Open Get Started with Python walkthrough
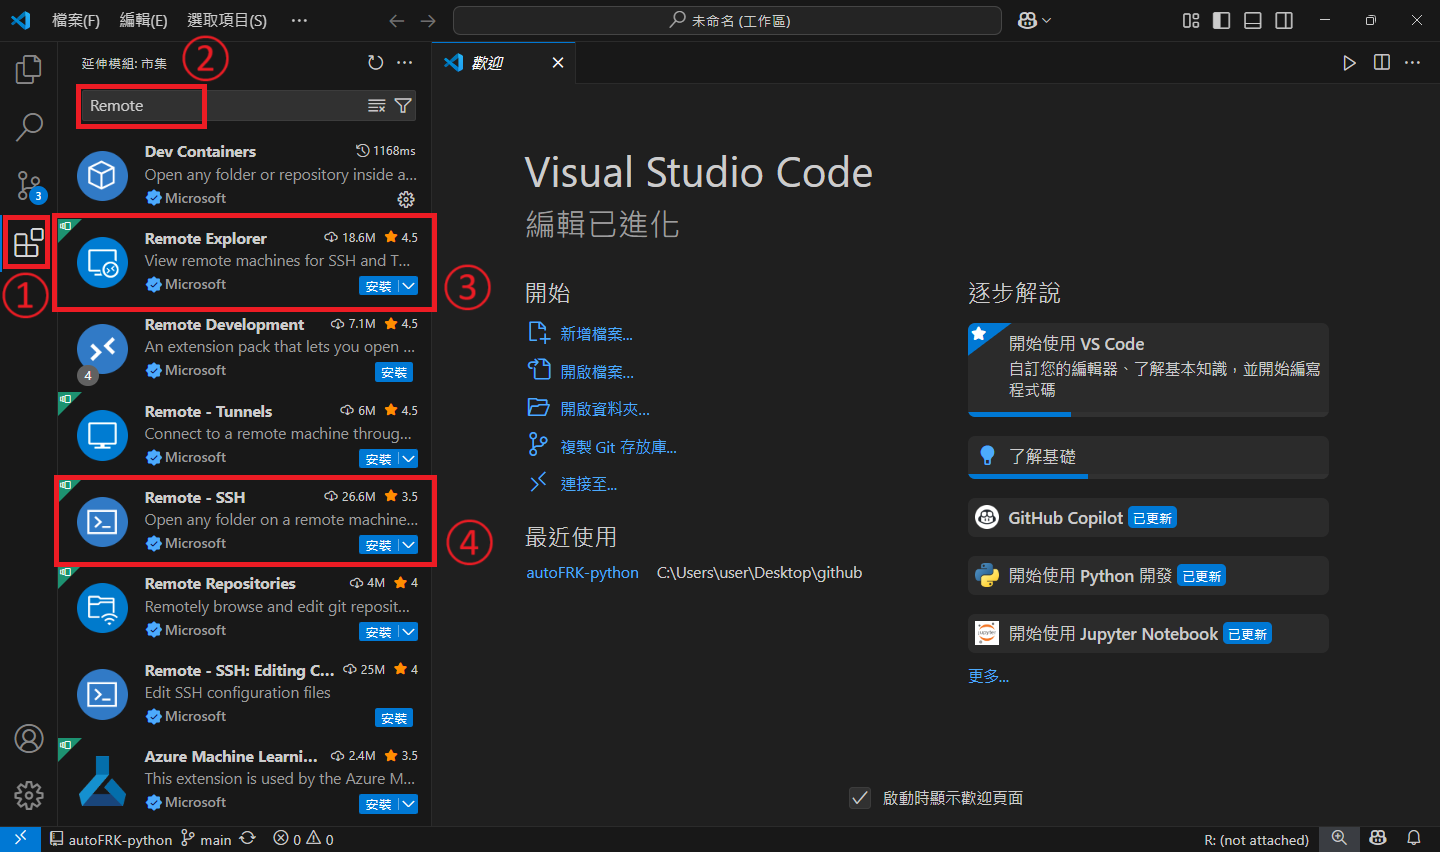1440x852 pixels. pos(1148,576)
